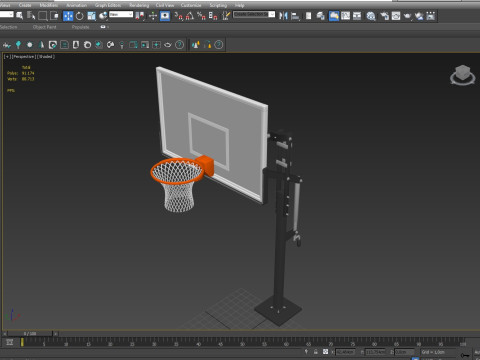The image size is (480, 360).
Task: Switch to the Selection ribbon tab
Action: tap(8, 27)
